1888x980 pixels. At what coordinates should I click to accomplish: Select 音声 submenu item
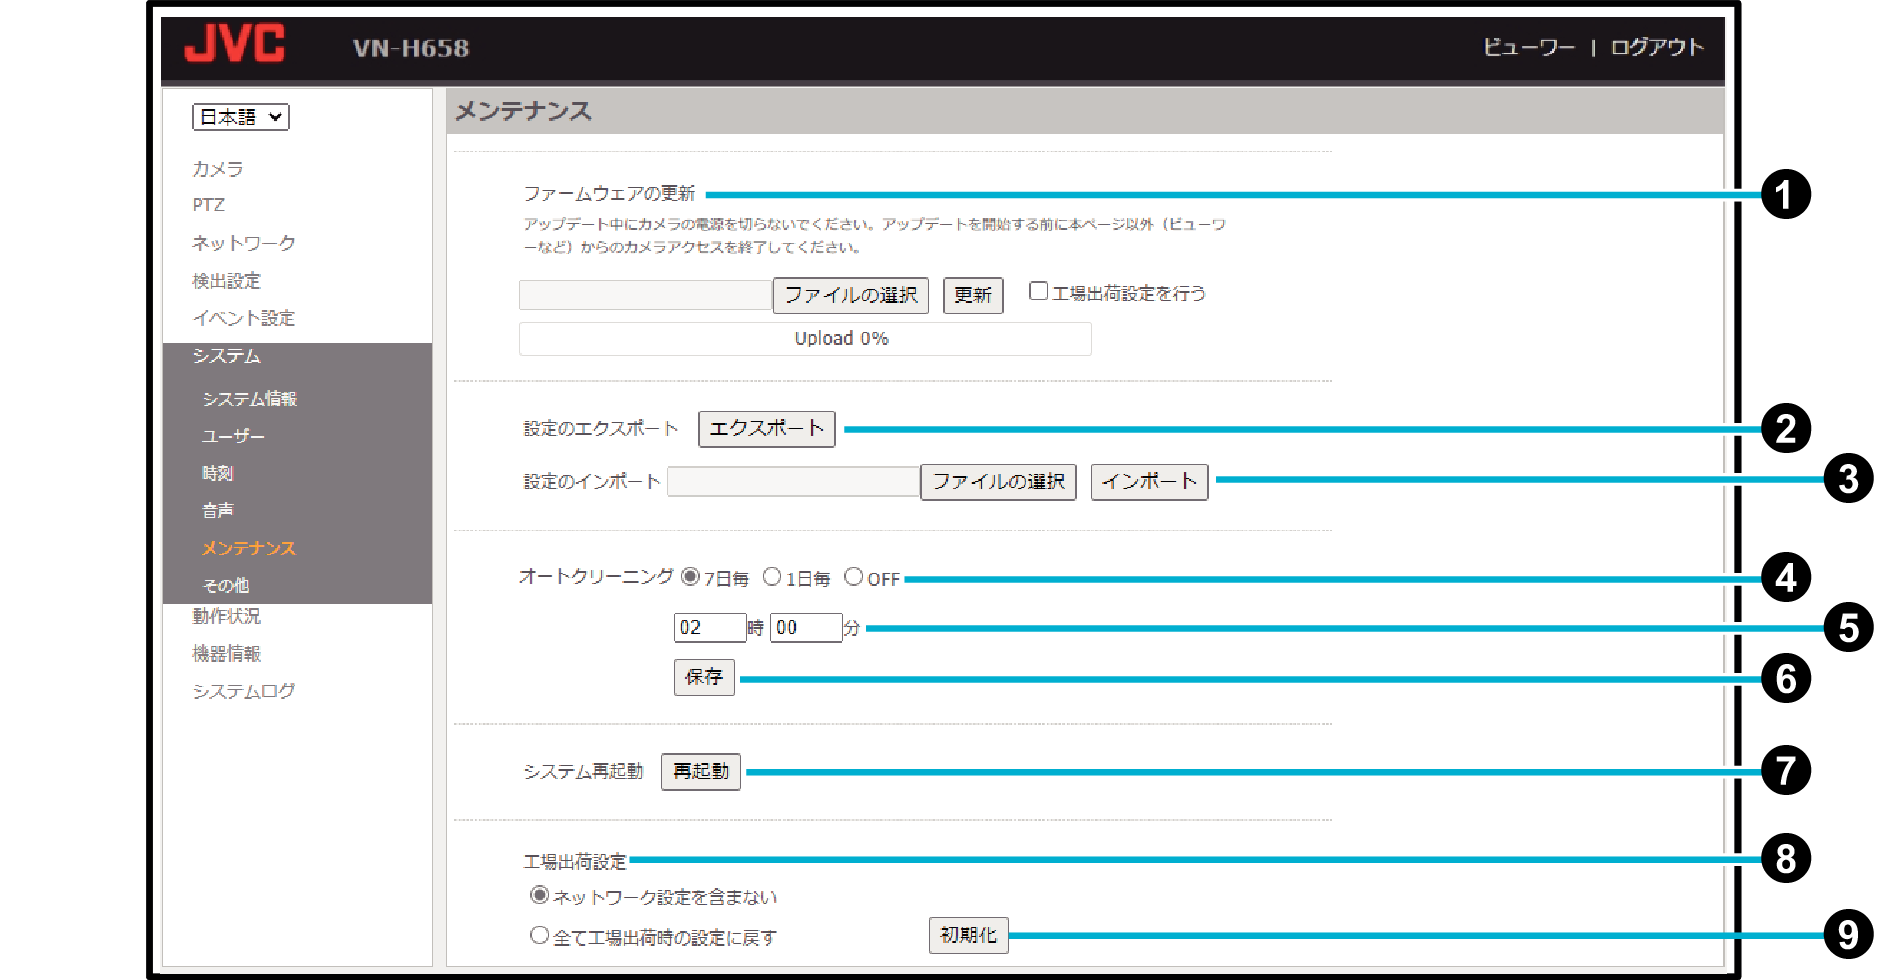(217, 510)
